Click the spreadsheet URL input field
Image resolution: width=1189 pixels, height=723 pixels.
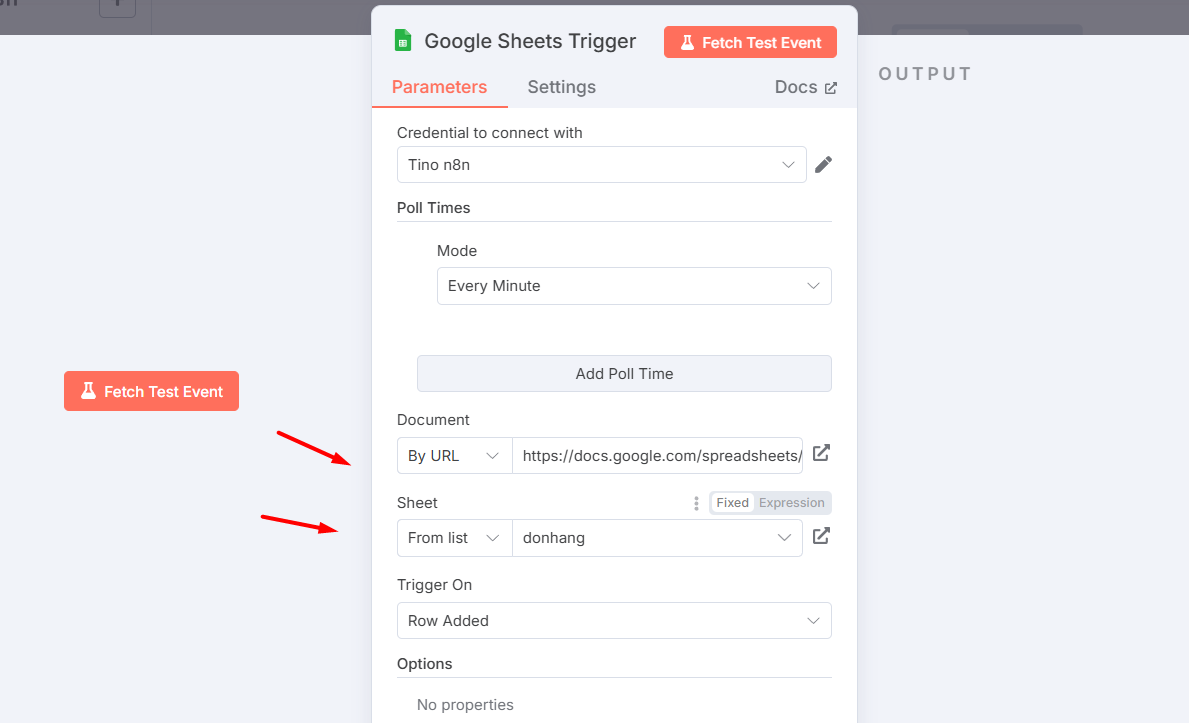657,456
